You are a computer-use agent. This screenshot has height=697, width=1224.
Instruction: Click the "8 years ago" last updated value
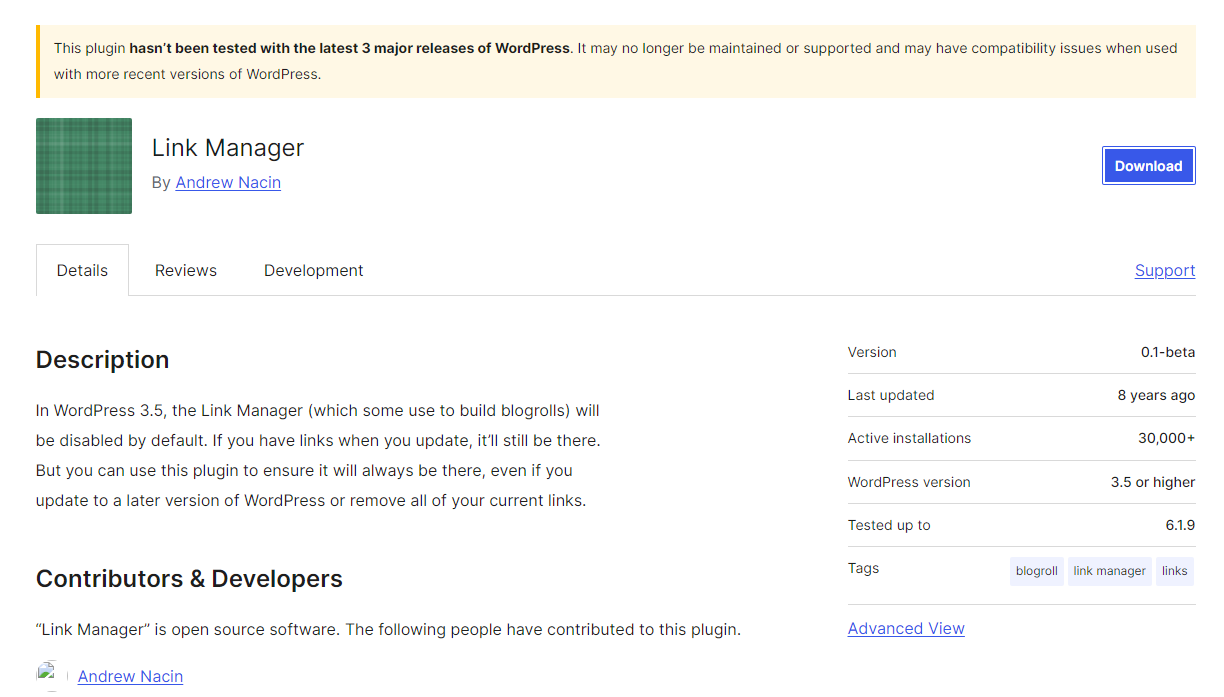coord(1155,395)
